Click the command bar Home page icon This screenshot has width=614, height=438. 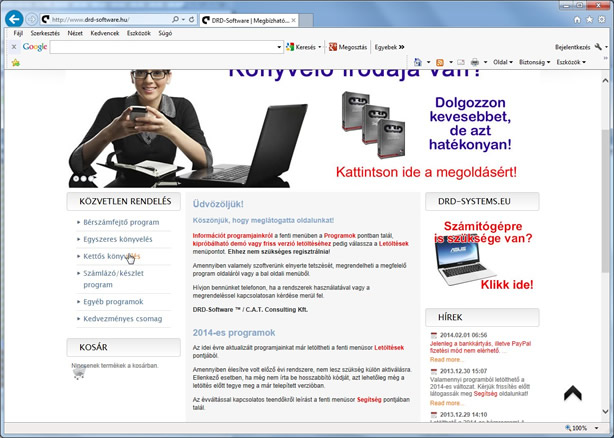pos(418,62)
